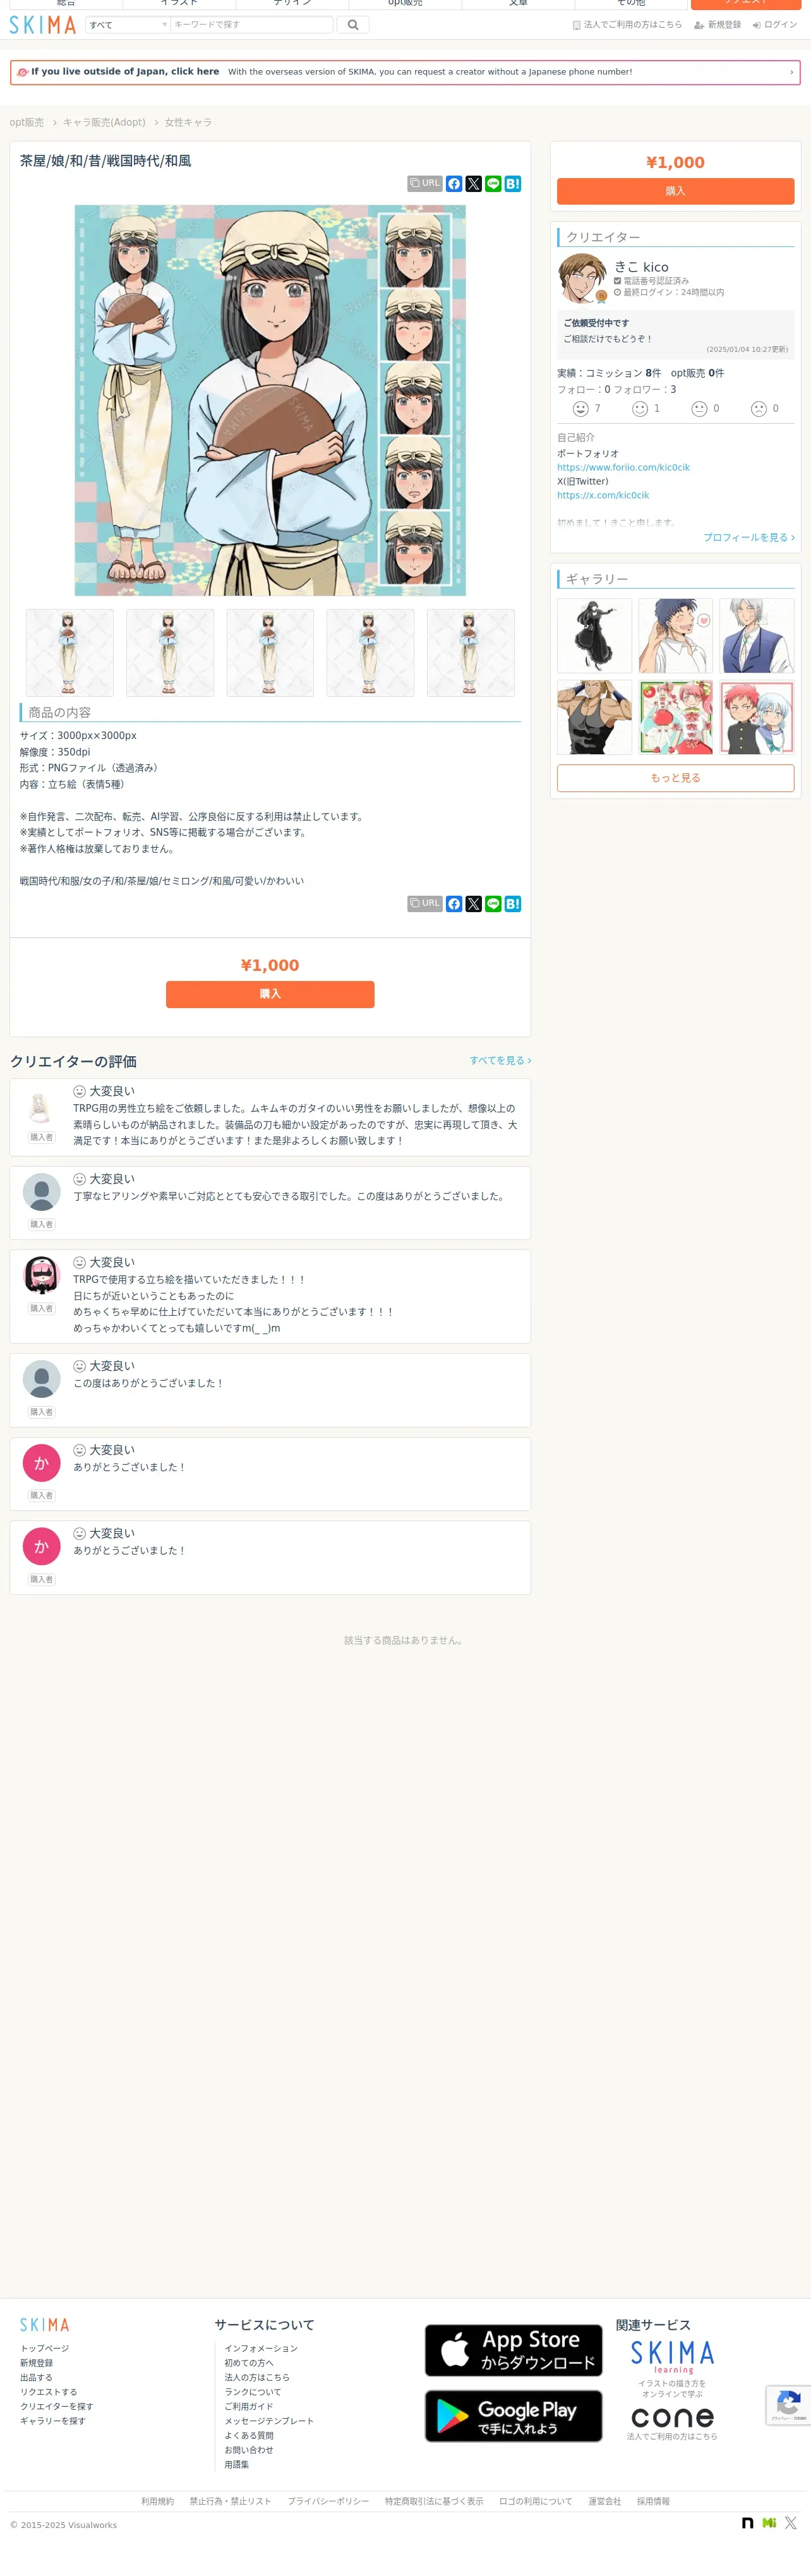This screenshot has width=811, height=2576.
Task: Click footer 出品する link
Action: click(x=36, y=2378)
